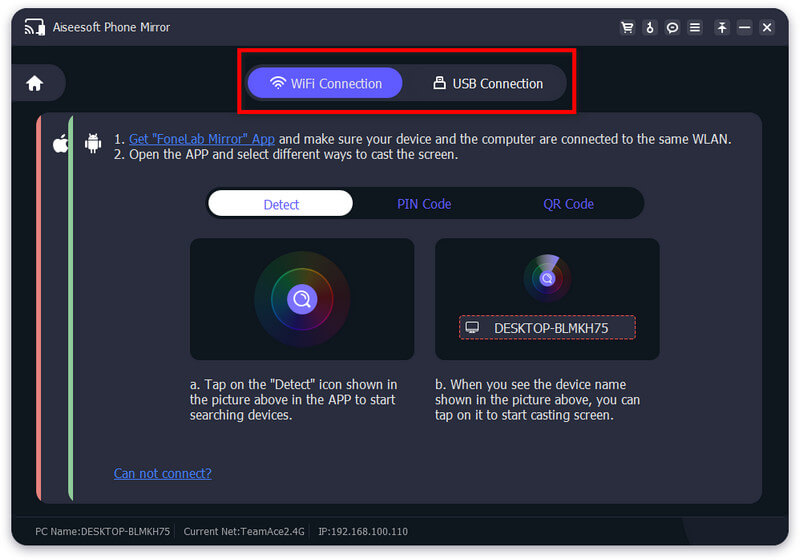Click the Aiseesoft Phone Mirror logo icon
This screenshot has width=800, height=560.
pyautogui.click(x=35, y=27)
